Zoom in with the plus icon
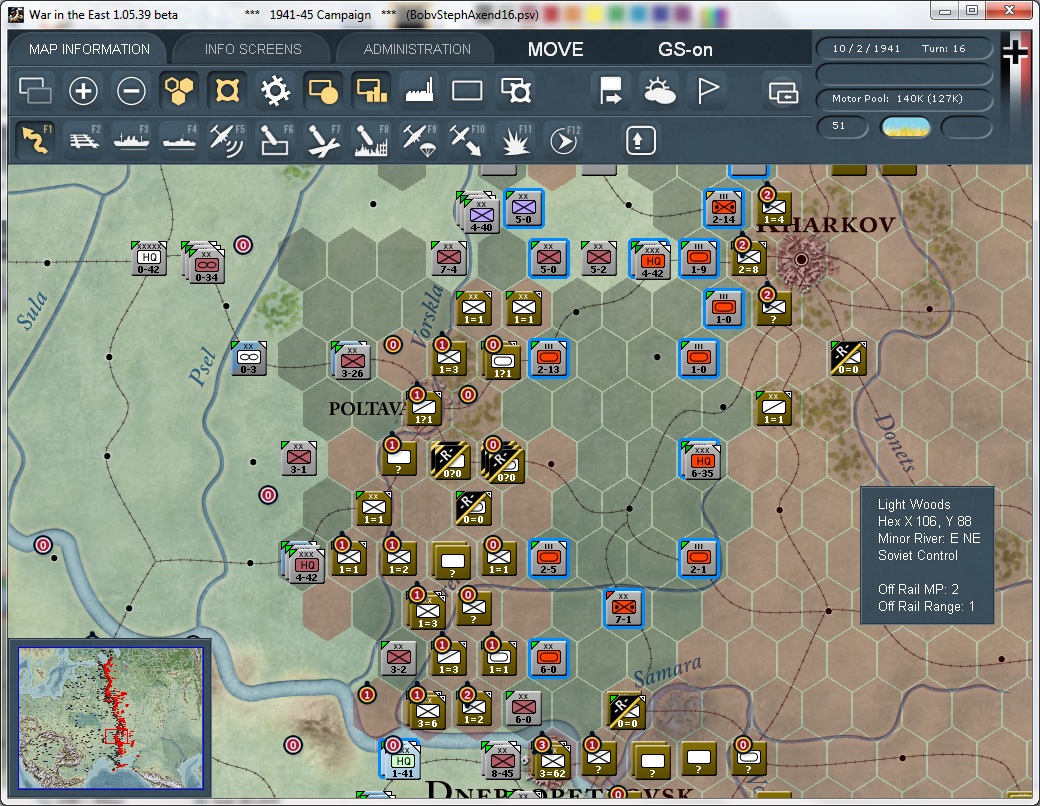Screen dimensions: 1040x806 83,91
